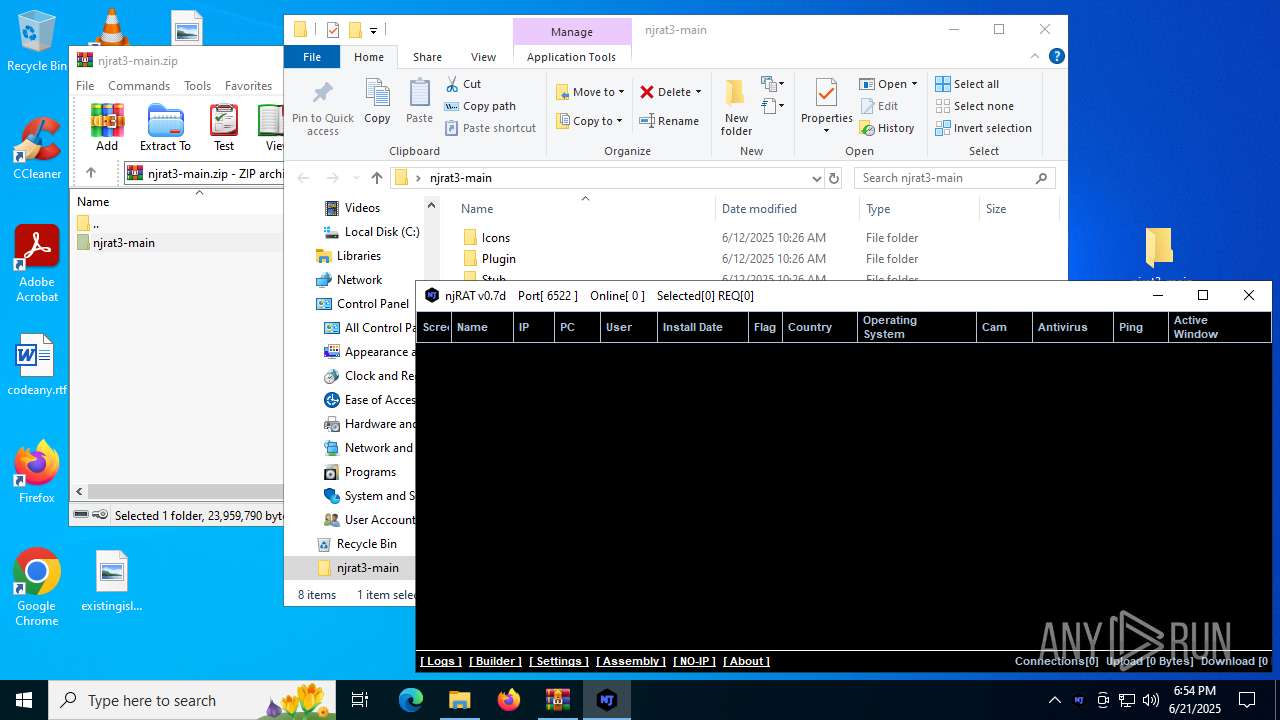Open the Assembly option in njRAT

coord(631,661)
